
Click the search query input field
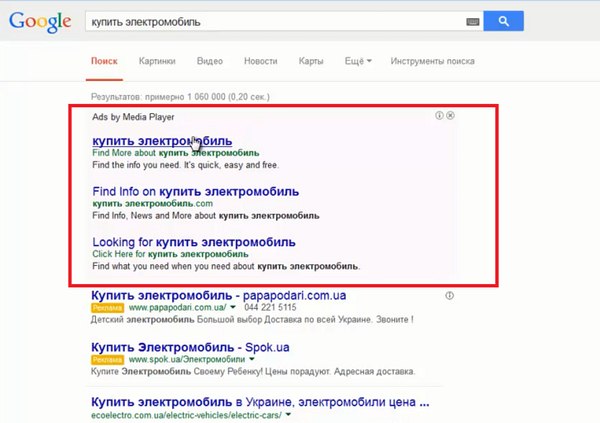pos(276,22)
